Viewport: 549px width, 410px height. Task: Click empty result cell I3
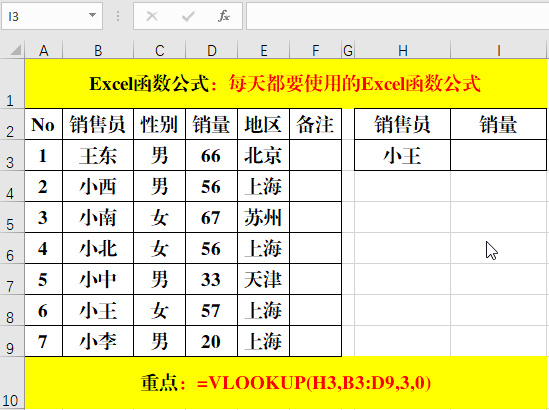499,155
